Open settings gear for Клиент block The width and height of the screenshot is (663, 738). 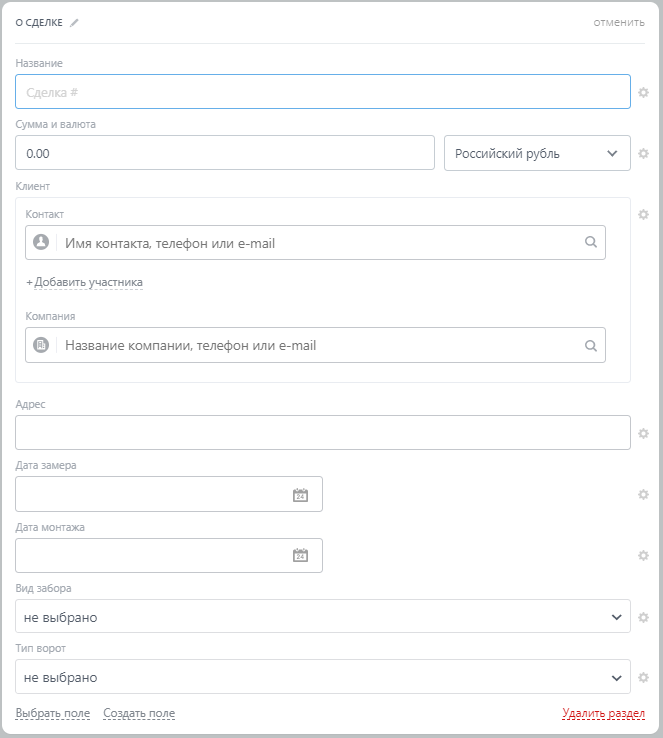644,214
